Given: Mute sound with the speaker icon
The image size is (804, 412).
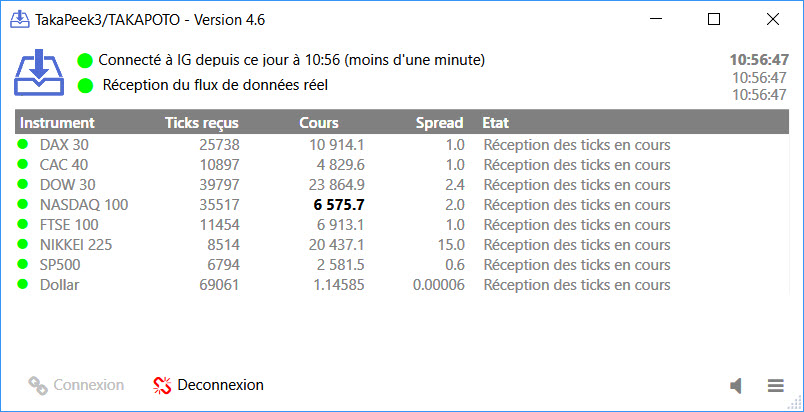Looking at the screenshot, I should click(737, 386).
